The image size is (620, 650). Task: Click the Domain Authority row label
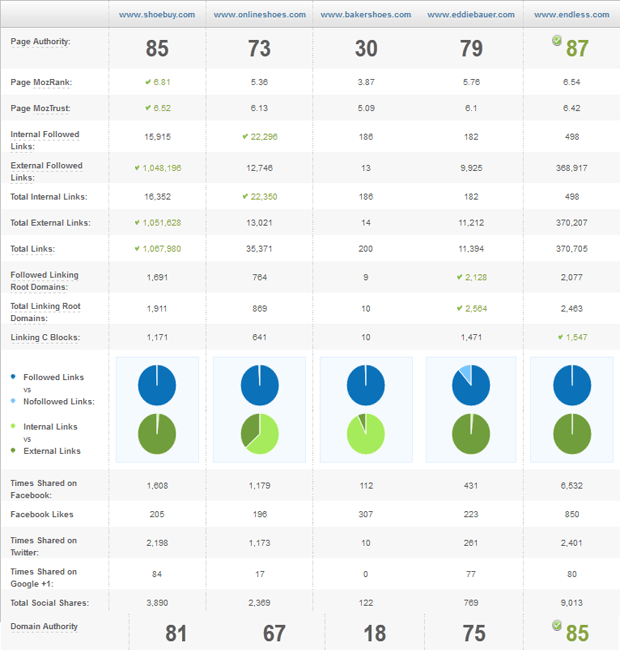44,626
